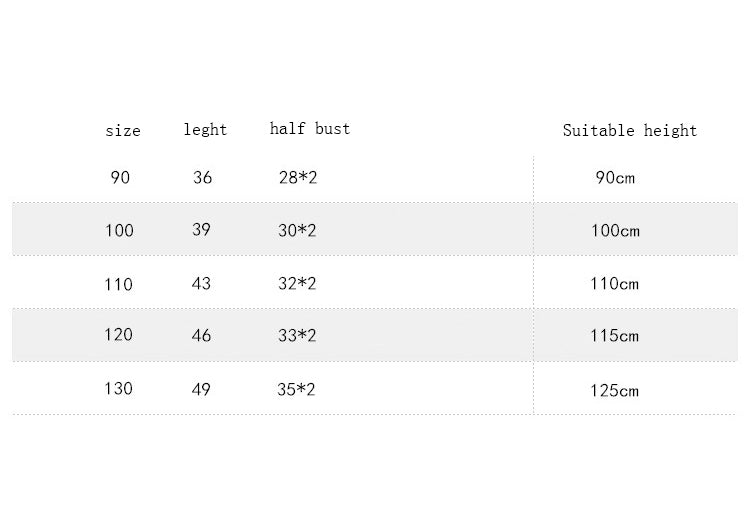The height and width of the screenshot is (507, 750).
Task: Select the 115cm suitable height cell
Action: pyautogui.click(x=614, y=336)
